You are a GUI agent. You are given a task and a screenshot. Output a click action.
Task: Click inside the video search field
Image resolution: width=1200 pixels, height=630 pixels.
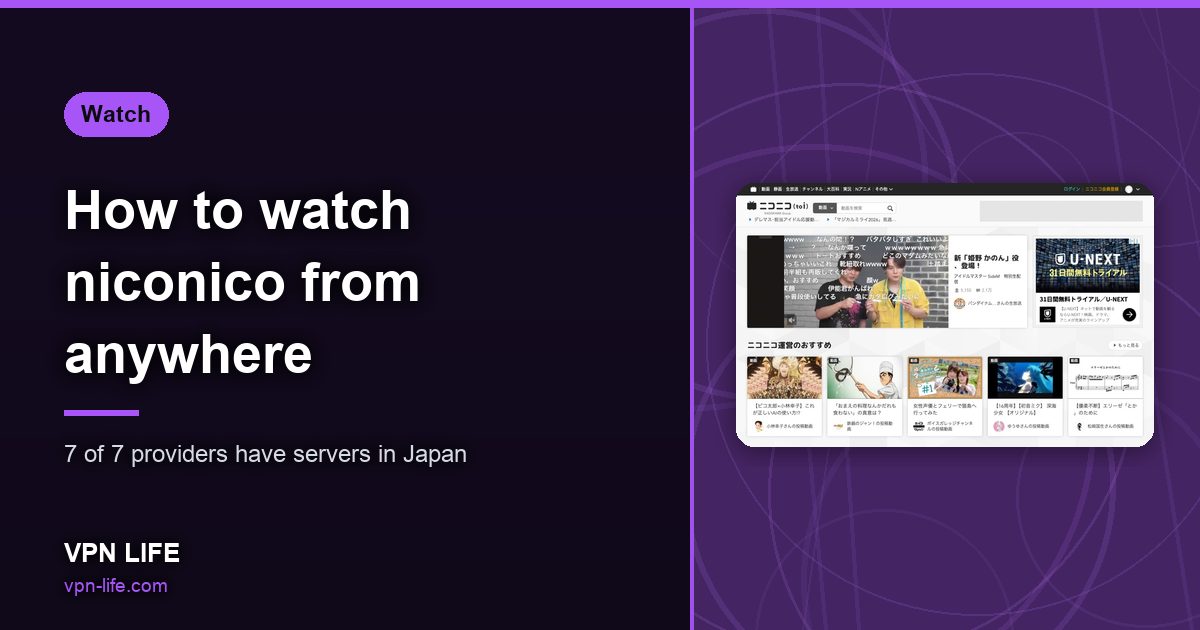pos(861,208)
